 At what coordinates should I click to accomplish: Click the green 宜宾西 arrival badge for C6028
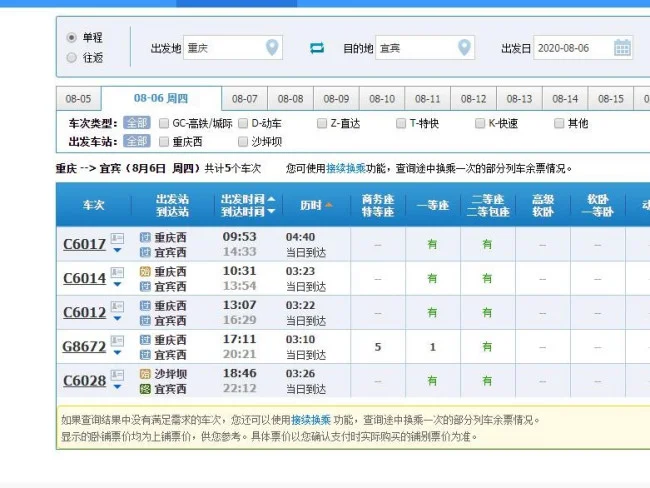(x=145, y=389)
